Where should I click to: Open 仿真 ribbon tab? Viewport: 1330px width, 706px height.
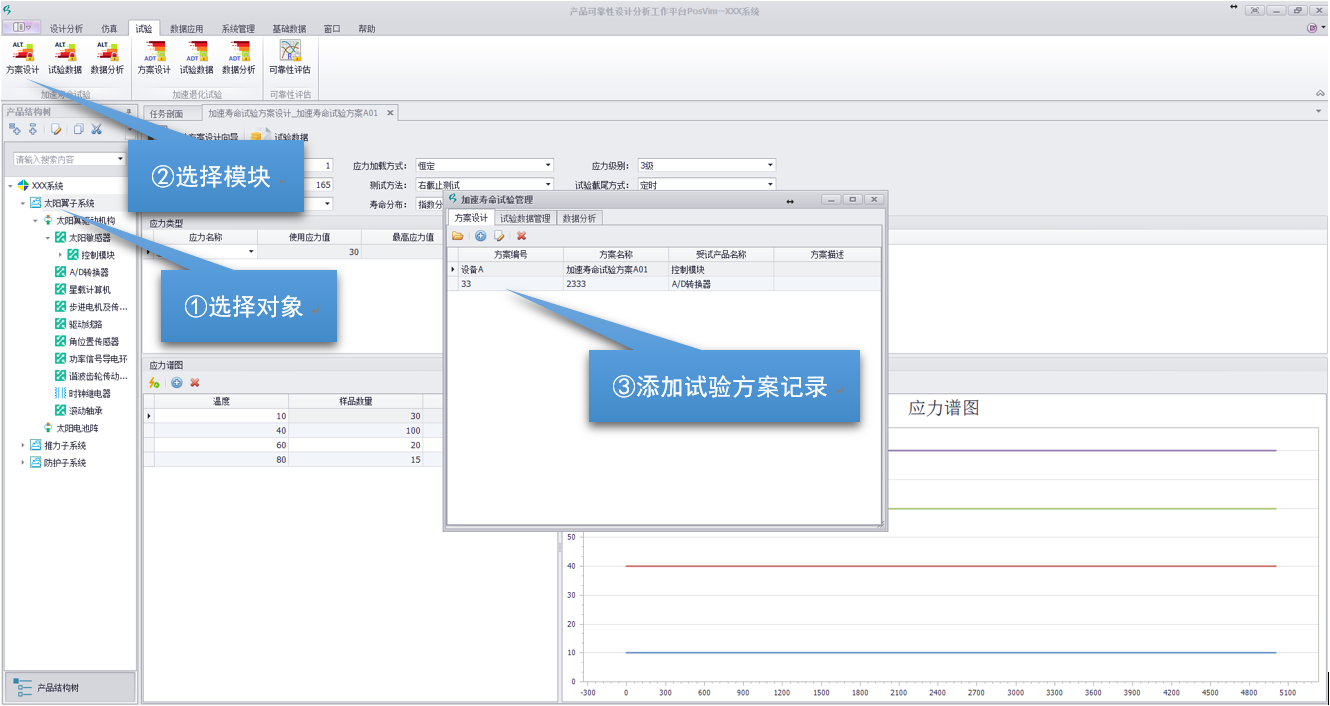[x=109, y=29]
